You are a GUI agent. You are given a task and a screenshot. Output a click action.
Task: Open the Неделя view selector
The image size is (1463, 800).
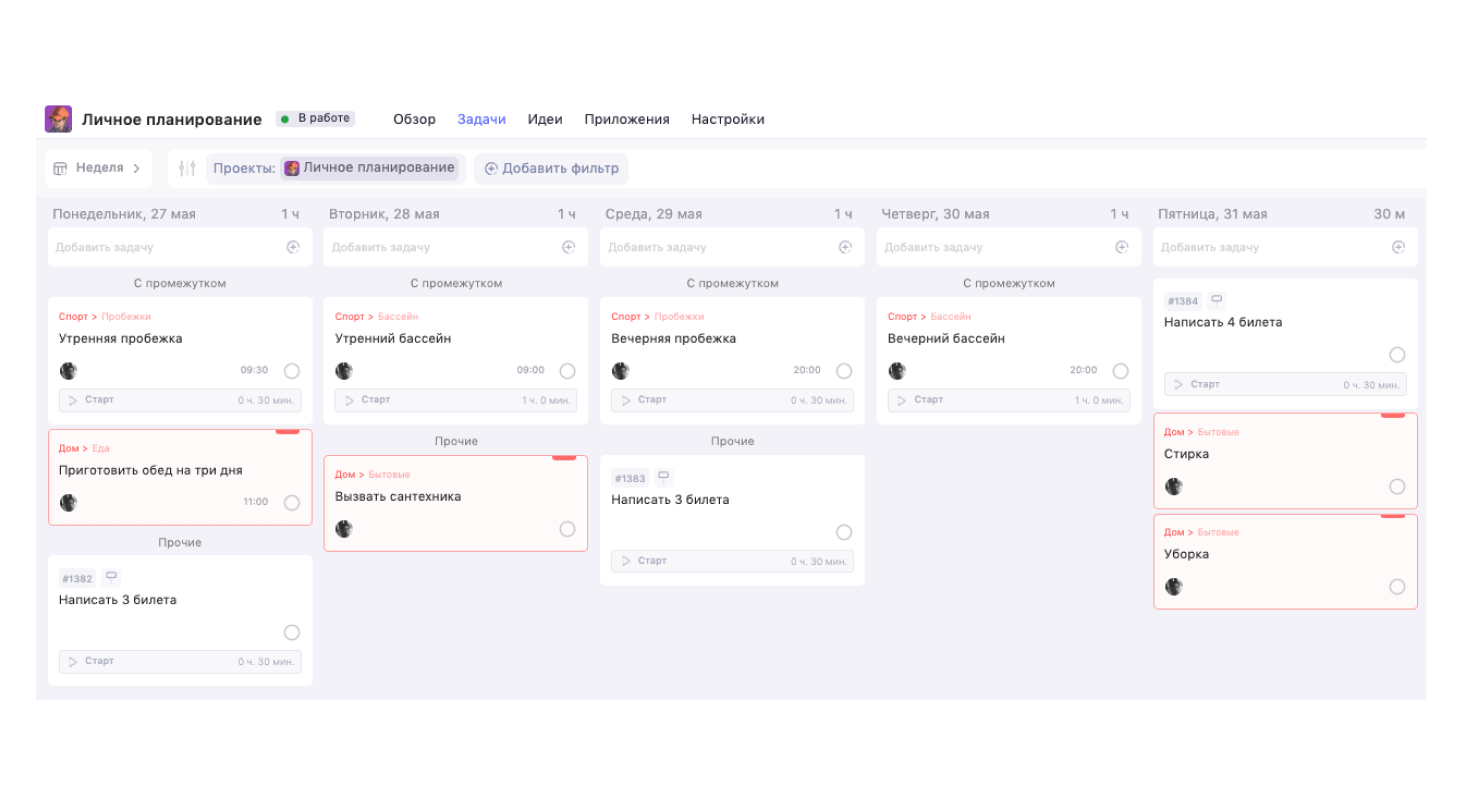(98, 168)
